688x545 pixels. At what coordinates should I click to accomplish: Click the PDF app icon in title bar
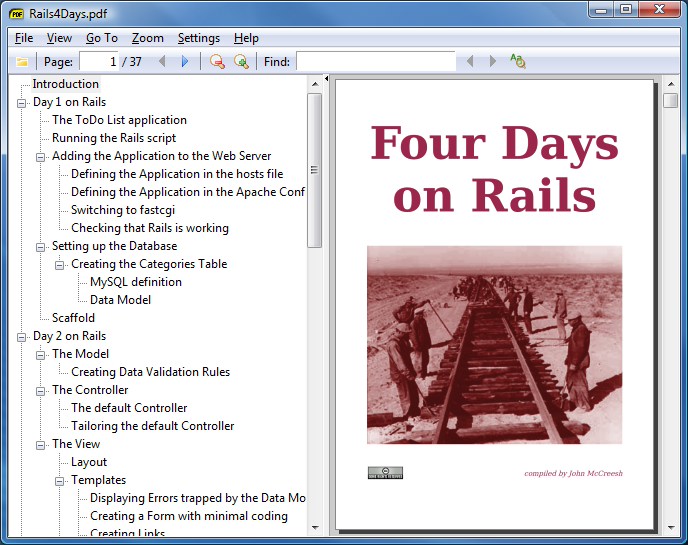coord(16,14)
